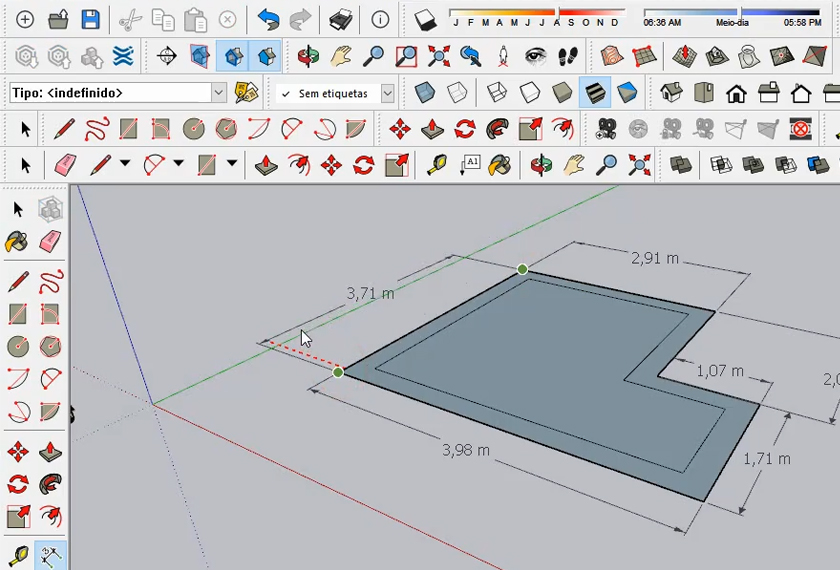Click the Model Info button

point(380,19)
